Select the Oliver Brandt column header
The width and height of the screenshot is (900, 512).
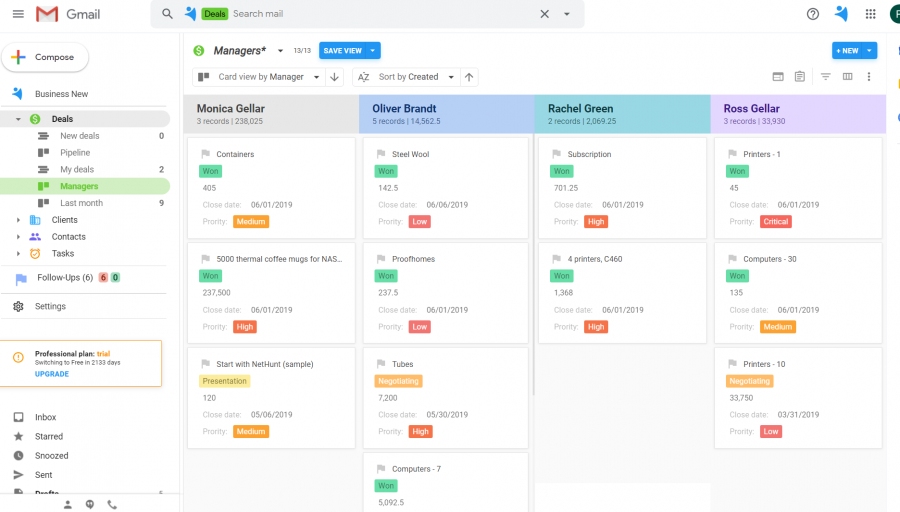pyautogui.click(x=447, y=114)
